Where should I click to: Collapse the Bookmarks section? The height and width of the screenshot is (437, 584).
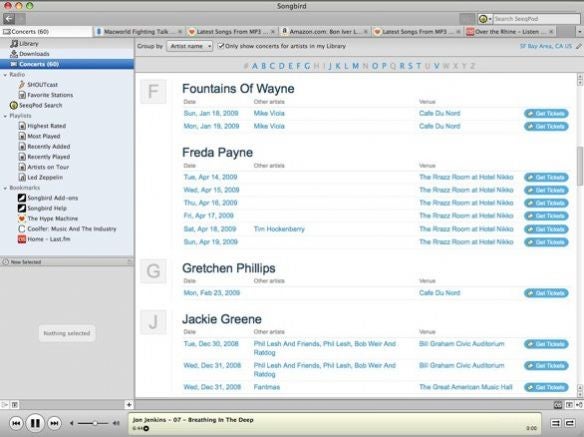point(5,188)
